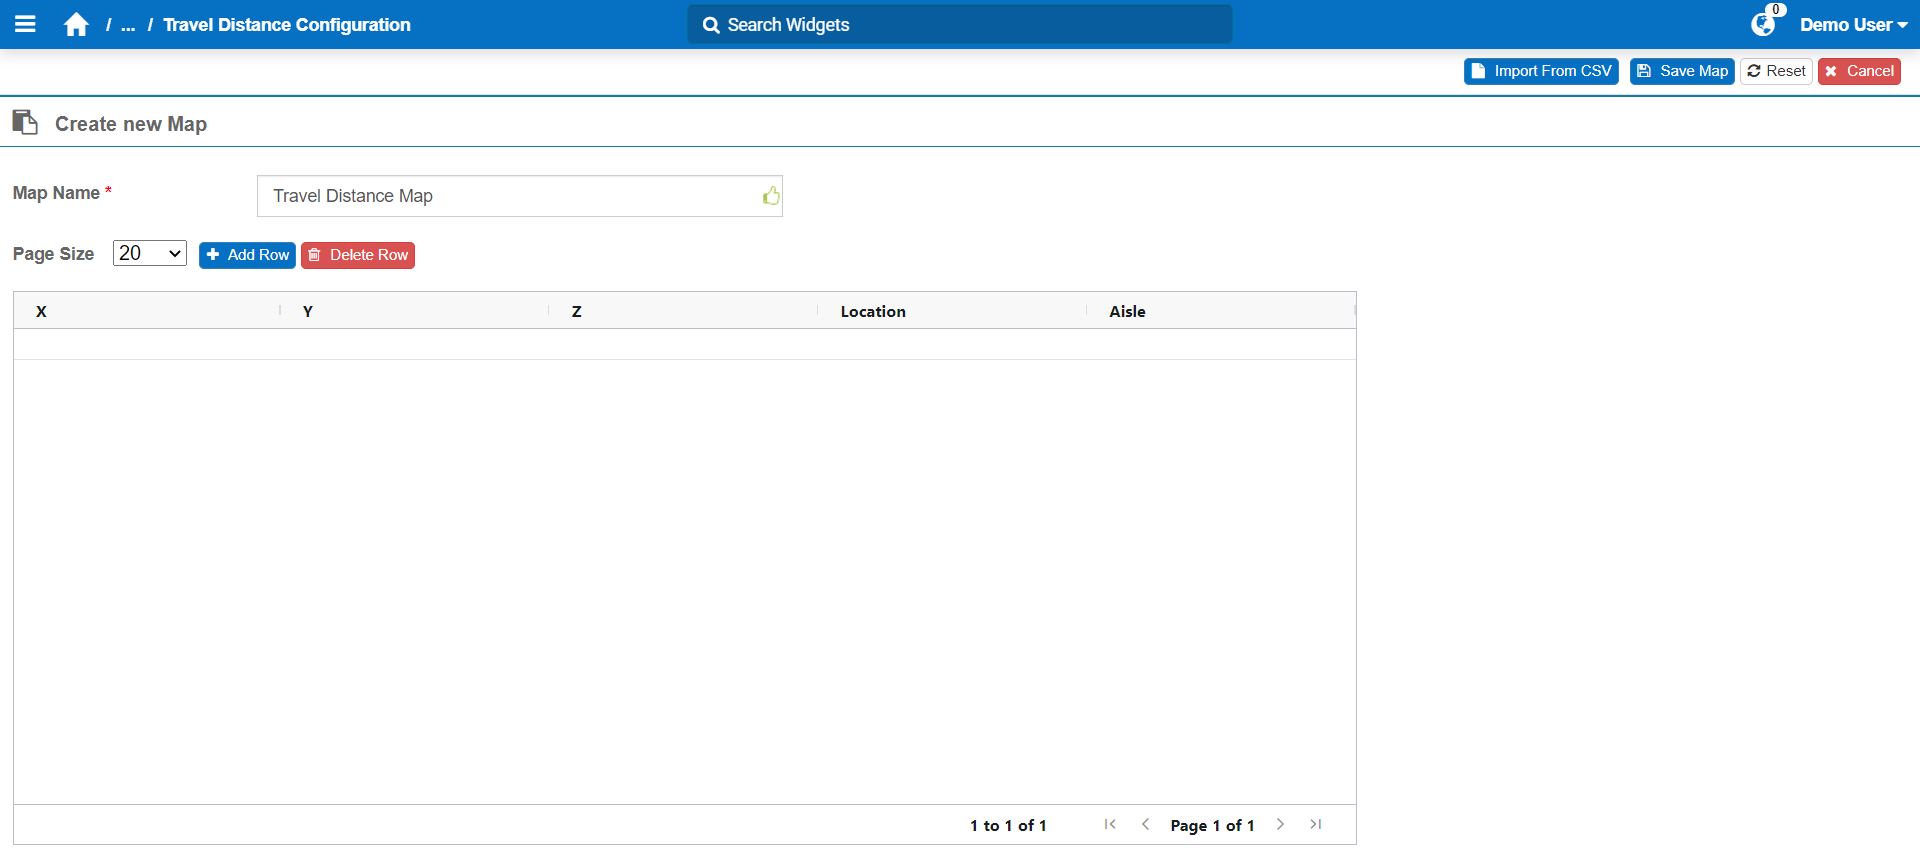Save the map

(x=1682, y=71)
